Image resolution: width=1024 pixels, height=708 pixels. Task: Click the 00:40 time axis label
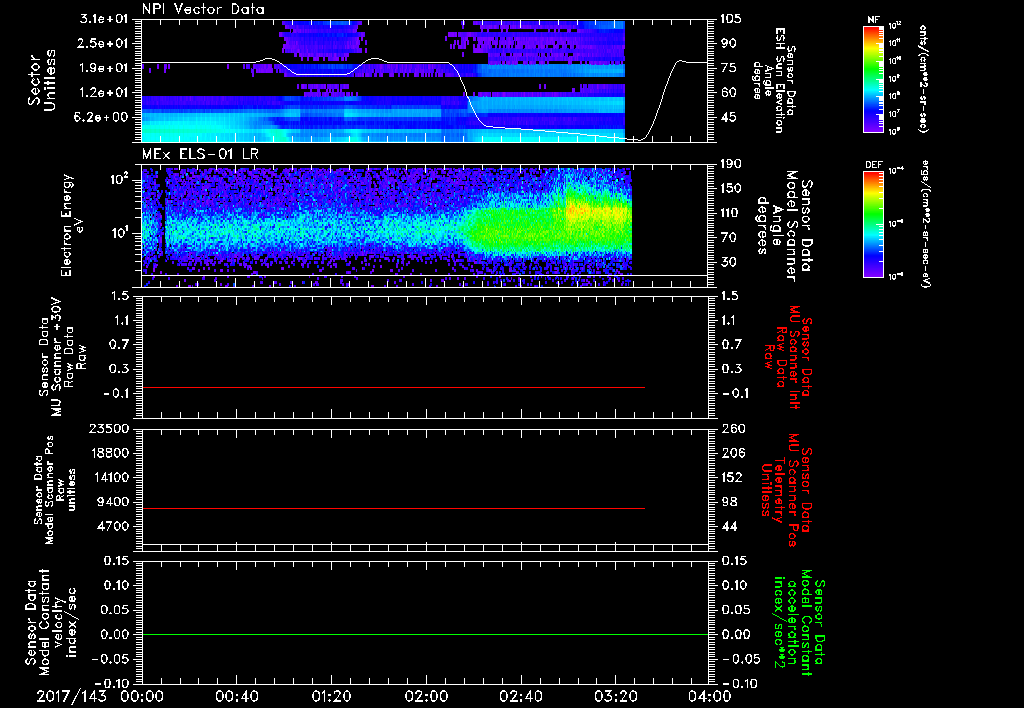click(x=236, y=696)
